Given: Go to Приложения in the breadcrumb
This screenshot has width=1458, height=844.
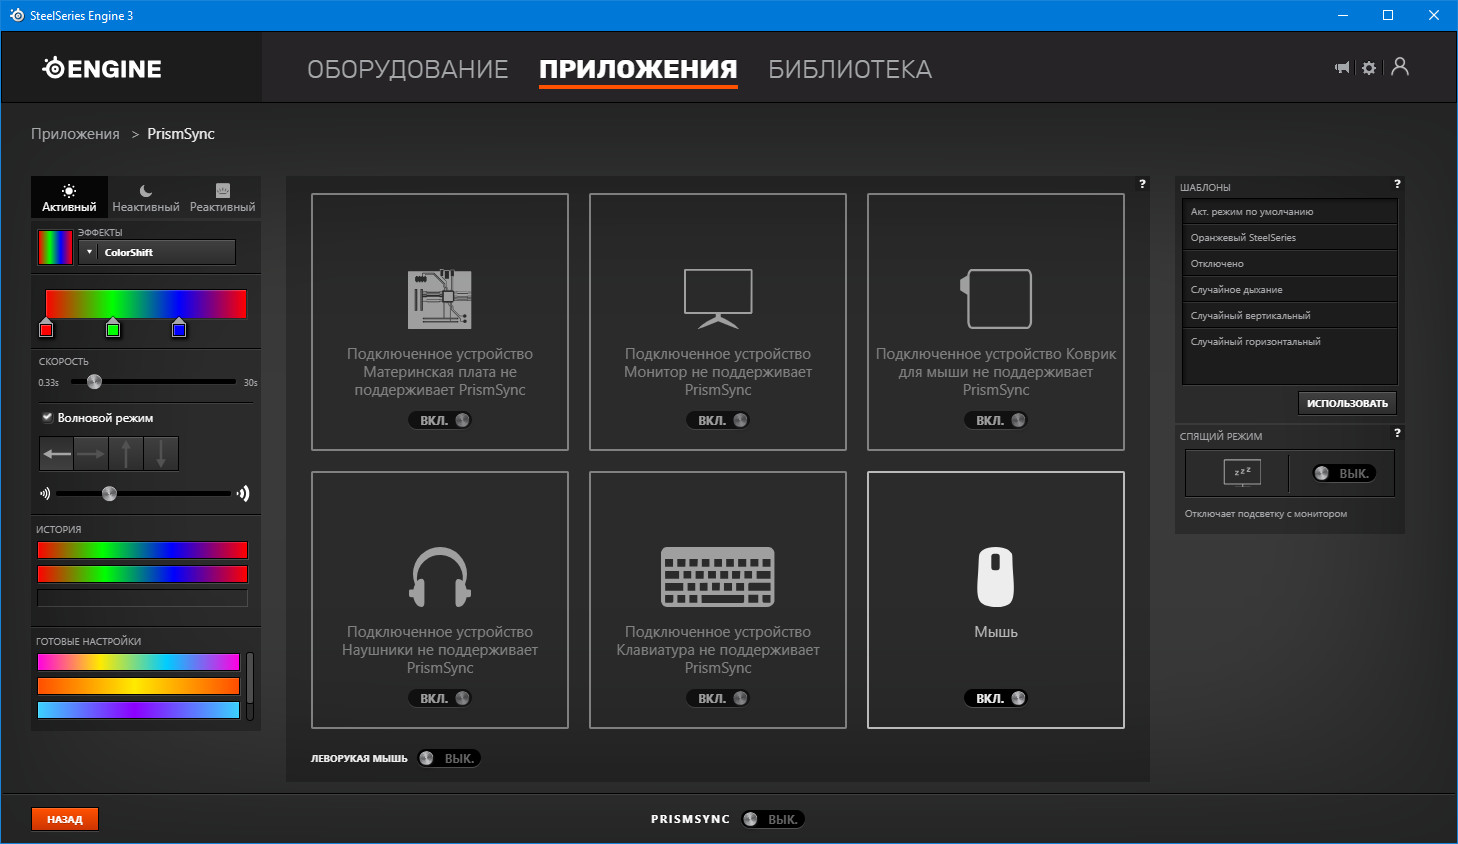Looking at the screenshot, I should tap(75, 134).
